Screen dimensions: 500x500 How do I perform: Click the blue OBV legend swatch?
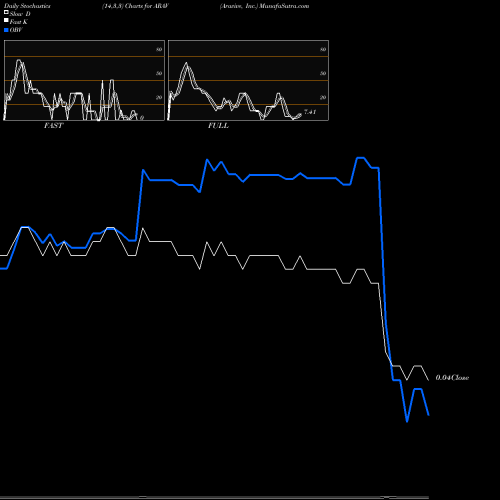(x=6, y=30)
